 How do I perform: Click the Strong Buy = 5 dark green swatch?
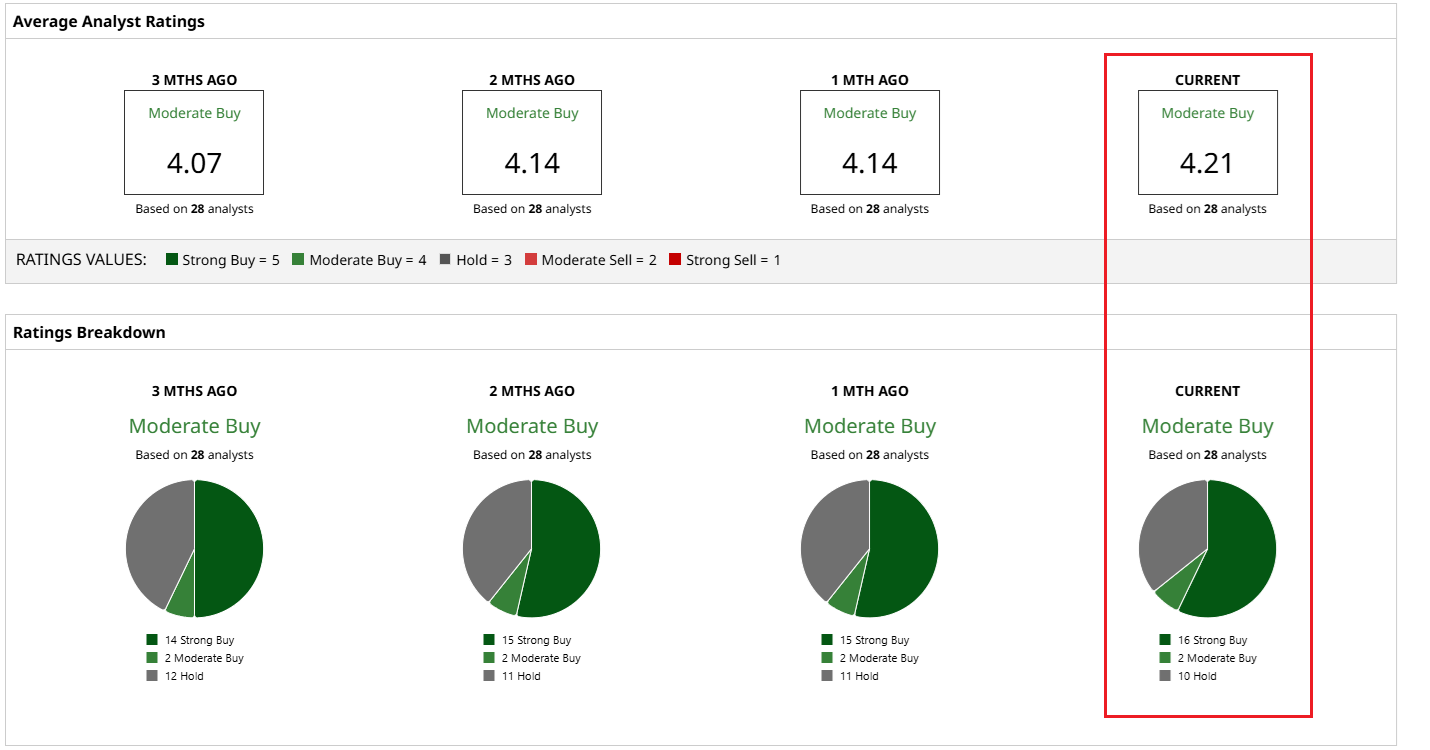[x=172, y=260]
